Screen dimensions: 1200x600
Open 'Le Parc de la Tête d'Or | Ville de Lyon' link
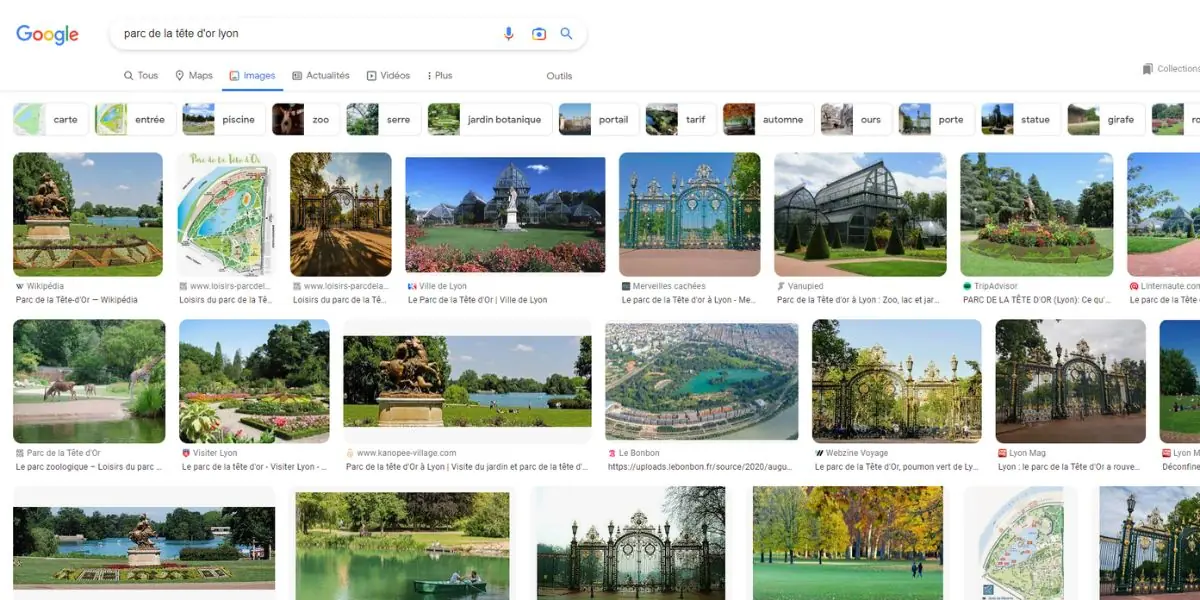478,300
